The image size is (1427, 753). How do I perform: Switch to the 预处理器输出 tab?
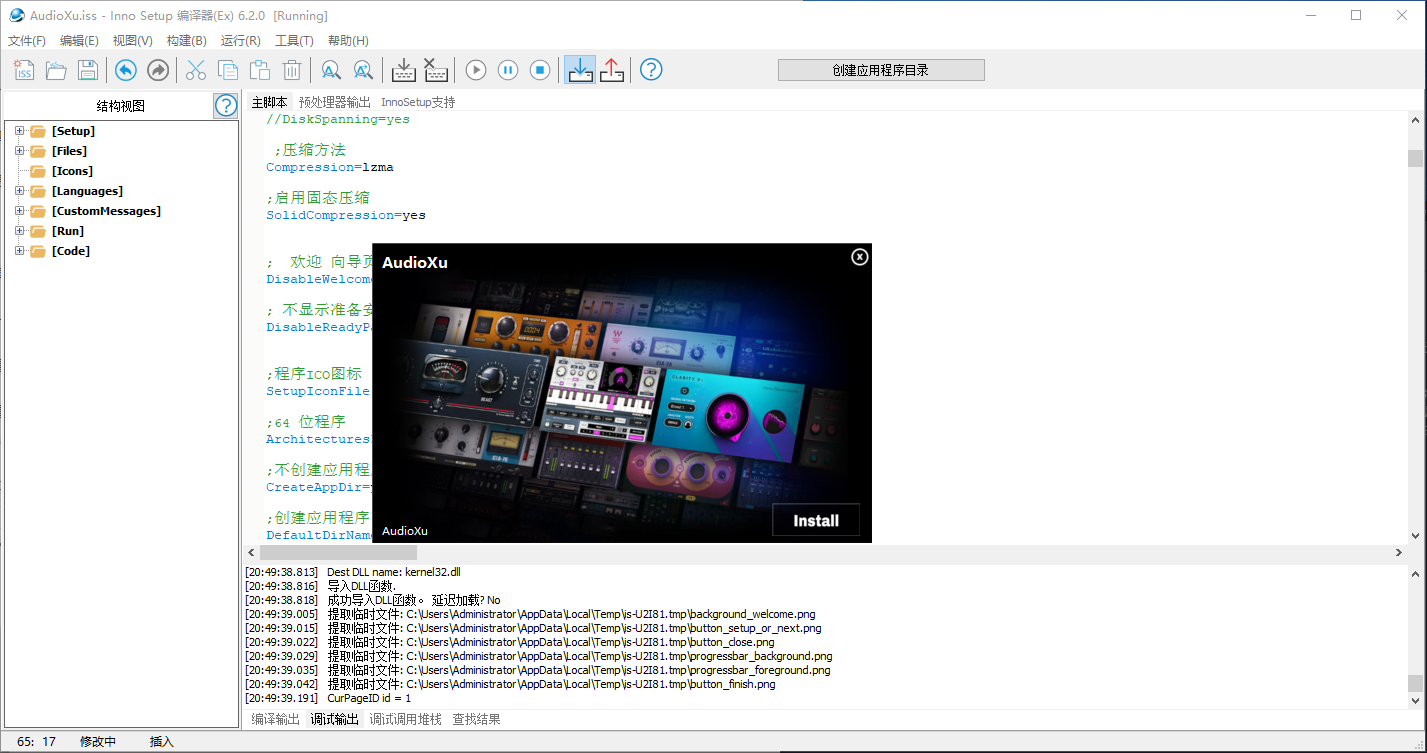(x=334, y=102)
